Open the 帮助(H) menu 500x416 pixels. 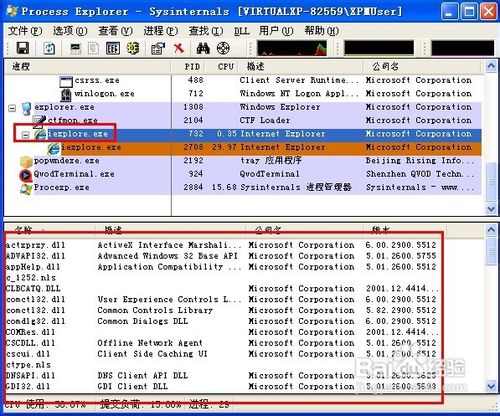point(322,31)
